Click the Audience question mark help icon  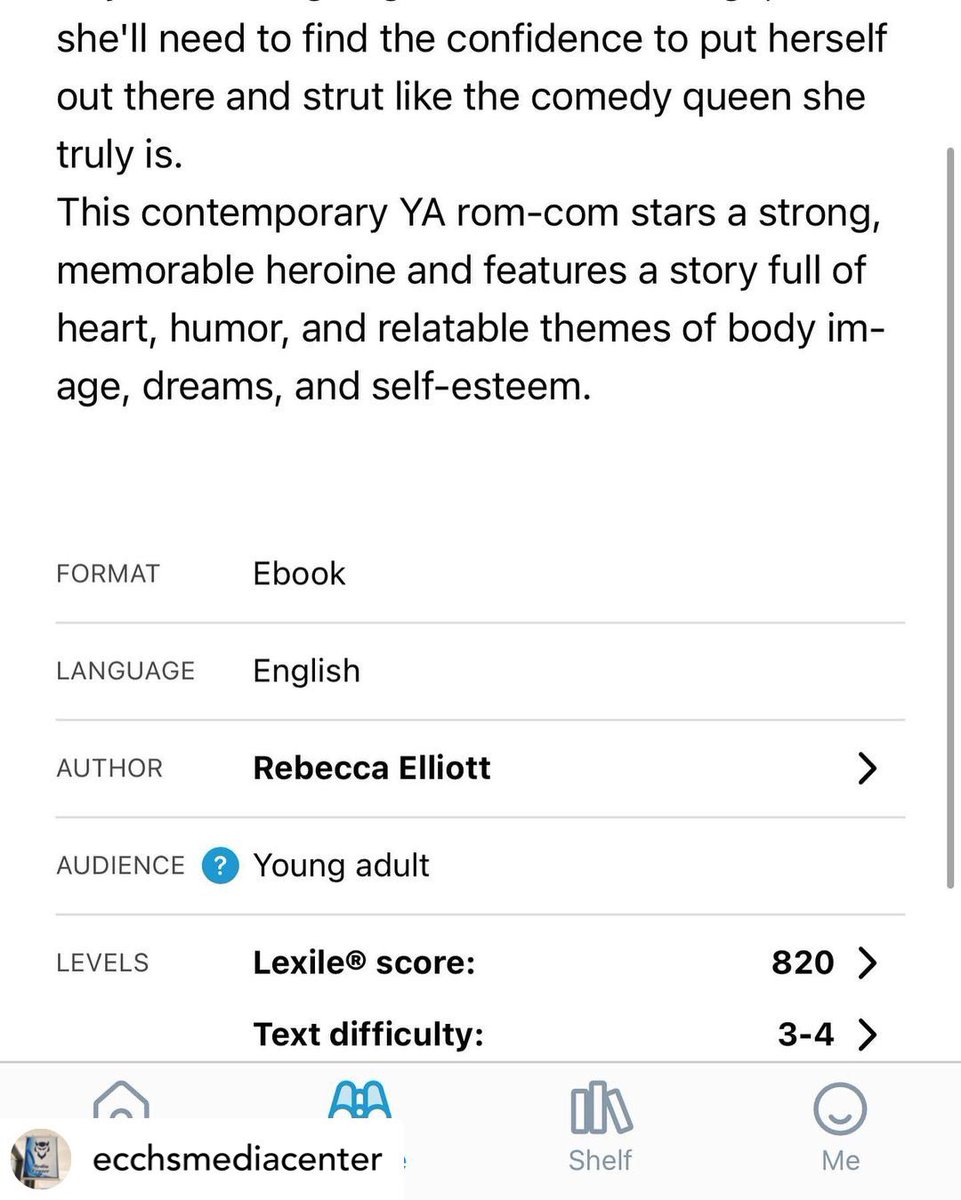click(x=220, y=866)
